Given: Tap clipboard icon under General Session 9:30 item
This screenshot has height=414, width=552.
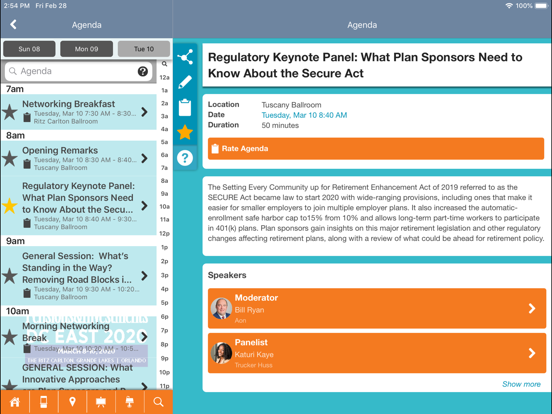Looking at the screenshot, I should coord(27,293).
